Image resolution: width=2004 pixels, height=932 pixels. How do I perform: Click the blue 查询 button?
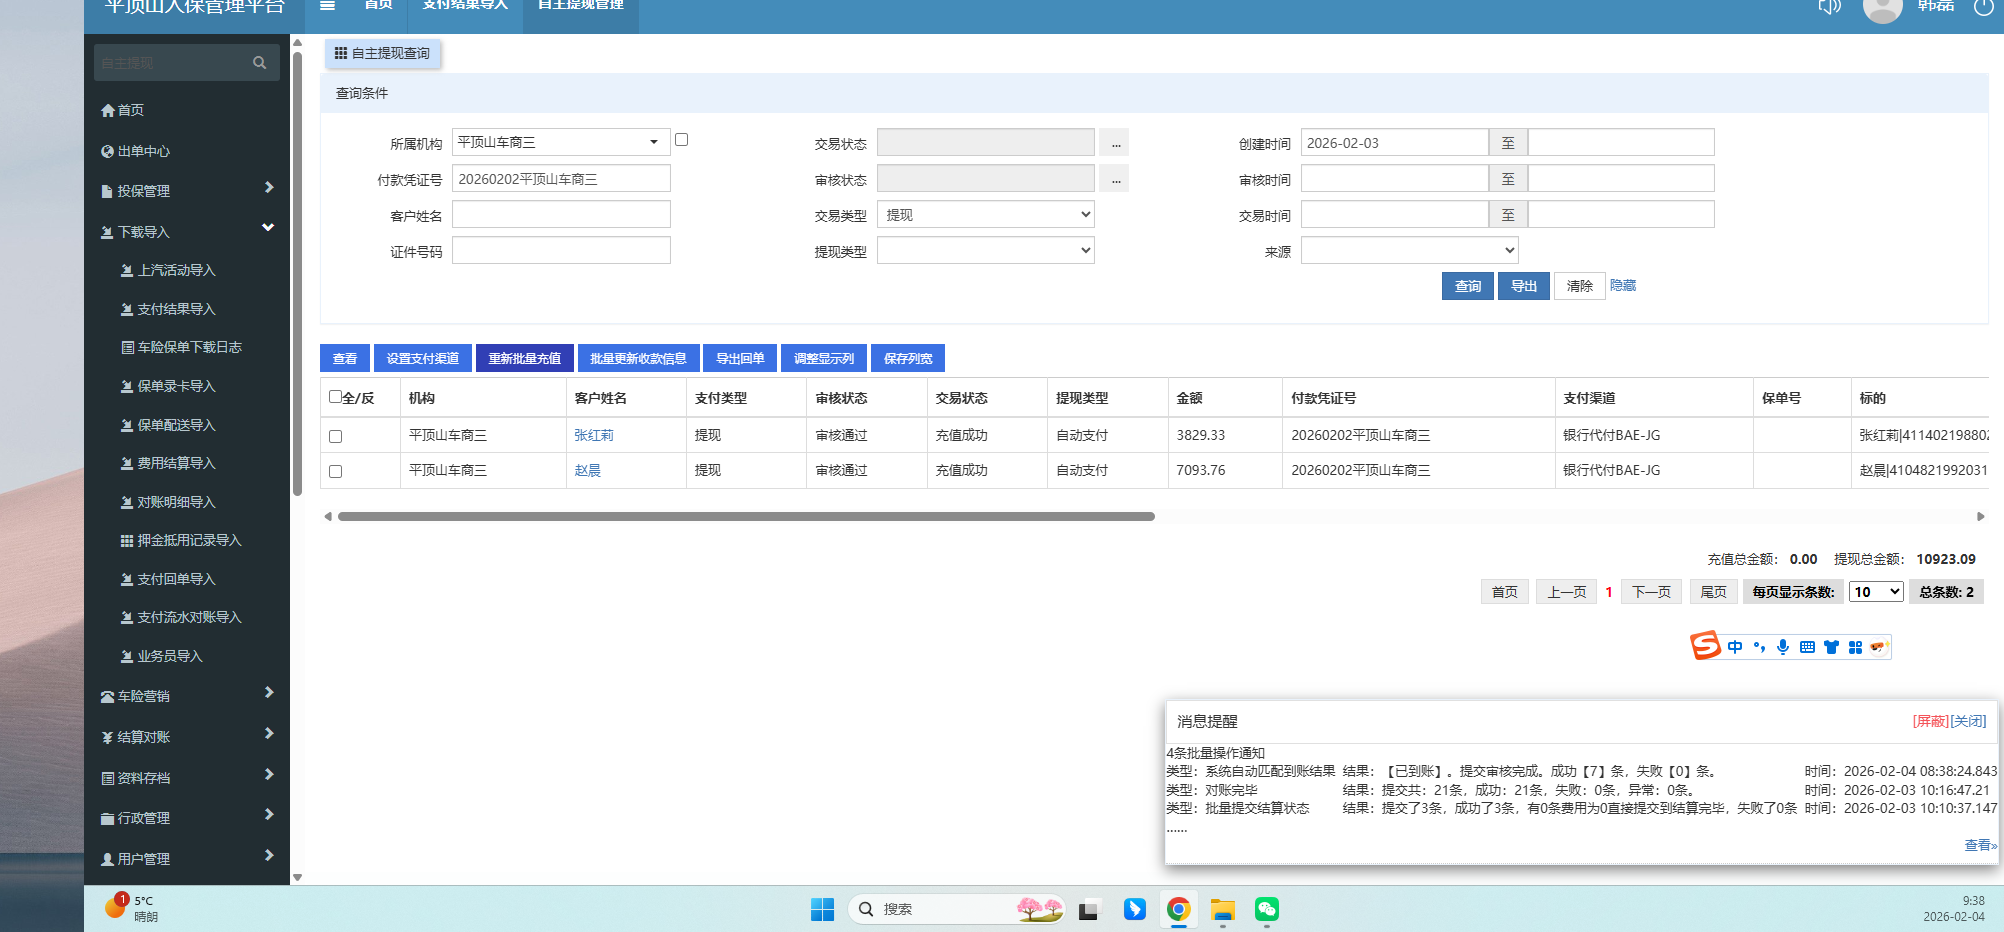coord(1467,286)
